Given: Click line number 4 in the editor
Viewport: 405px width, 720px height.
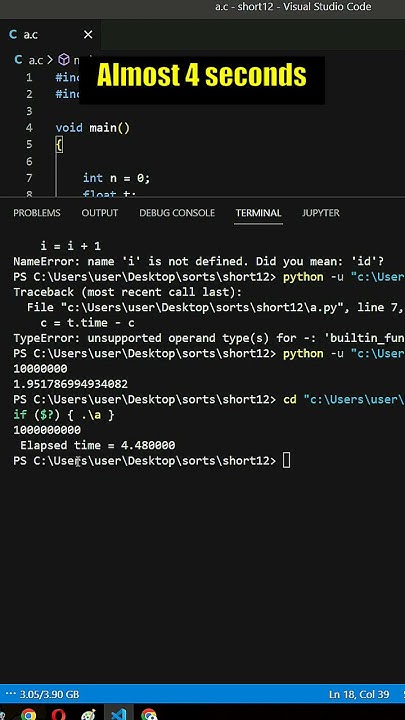Looking at the screenshot, I should pyautogui.click(x=29, y=128).
